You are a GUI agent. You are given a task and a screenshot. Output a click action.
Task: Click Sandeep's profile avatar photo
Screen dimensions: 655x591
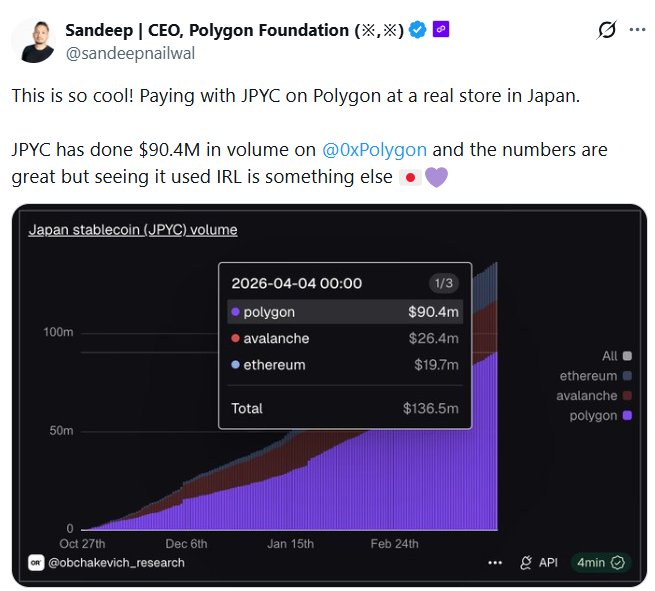point(35,39)
